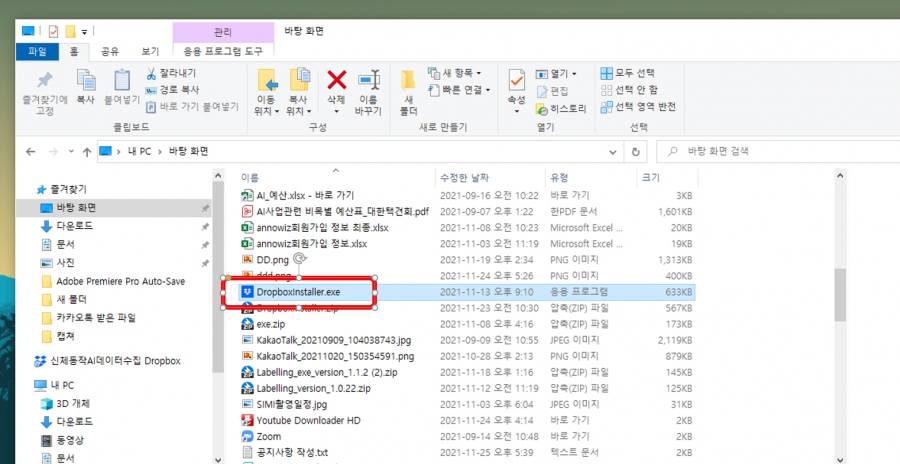This screenshot has height=464, width=900.
Task: Click the New Folder (새 폴더) icon
Action: click(x=408, y=81)
